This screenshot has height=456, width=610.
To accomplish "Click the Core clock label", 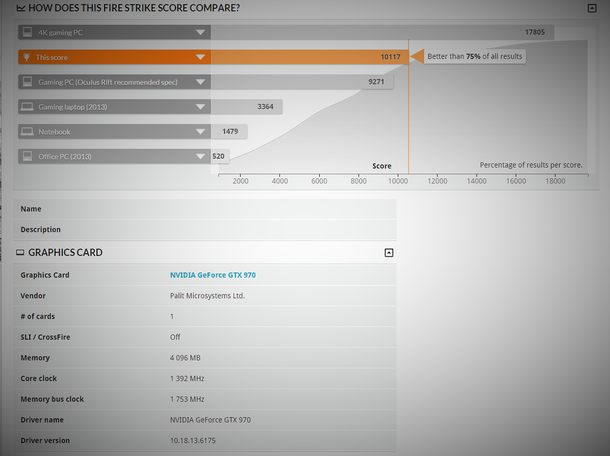I will click(39, 378).
